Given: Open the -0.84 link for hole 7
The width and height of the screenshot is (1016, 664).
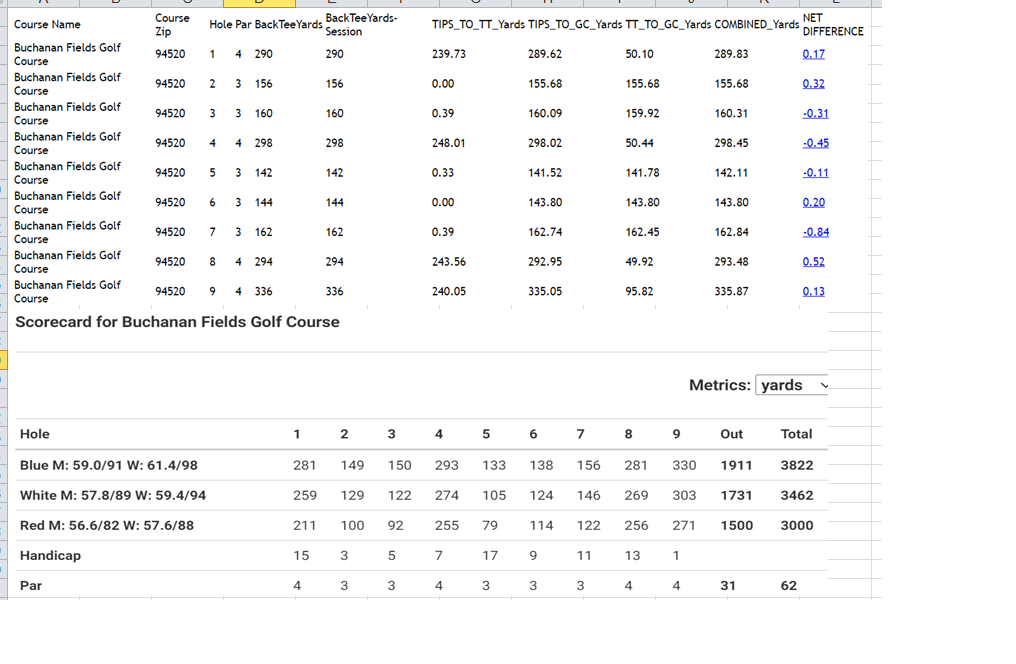Looking at the screenshot, I should 815,232.
